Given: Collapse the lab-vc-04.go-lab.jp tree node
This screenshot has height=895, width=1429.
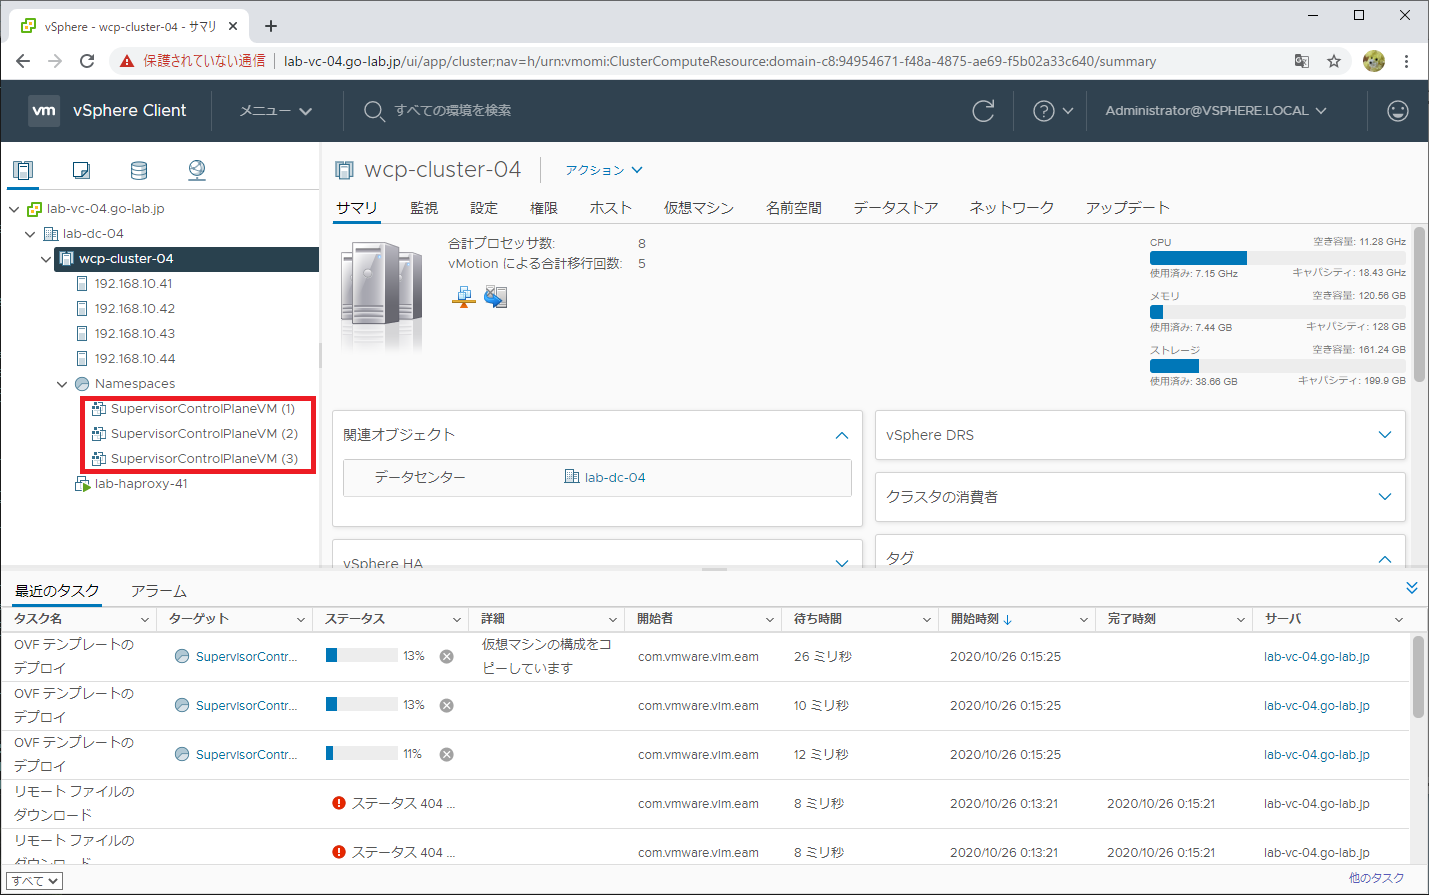Looking at the screenshot, I should pos(14,209).
